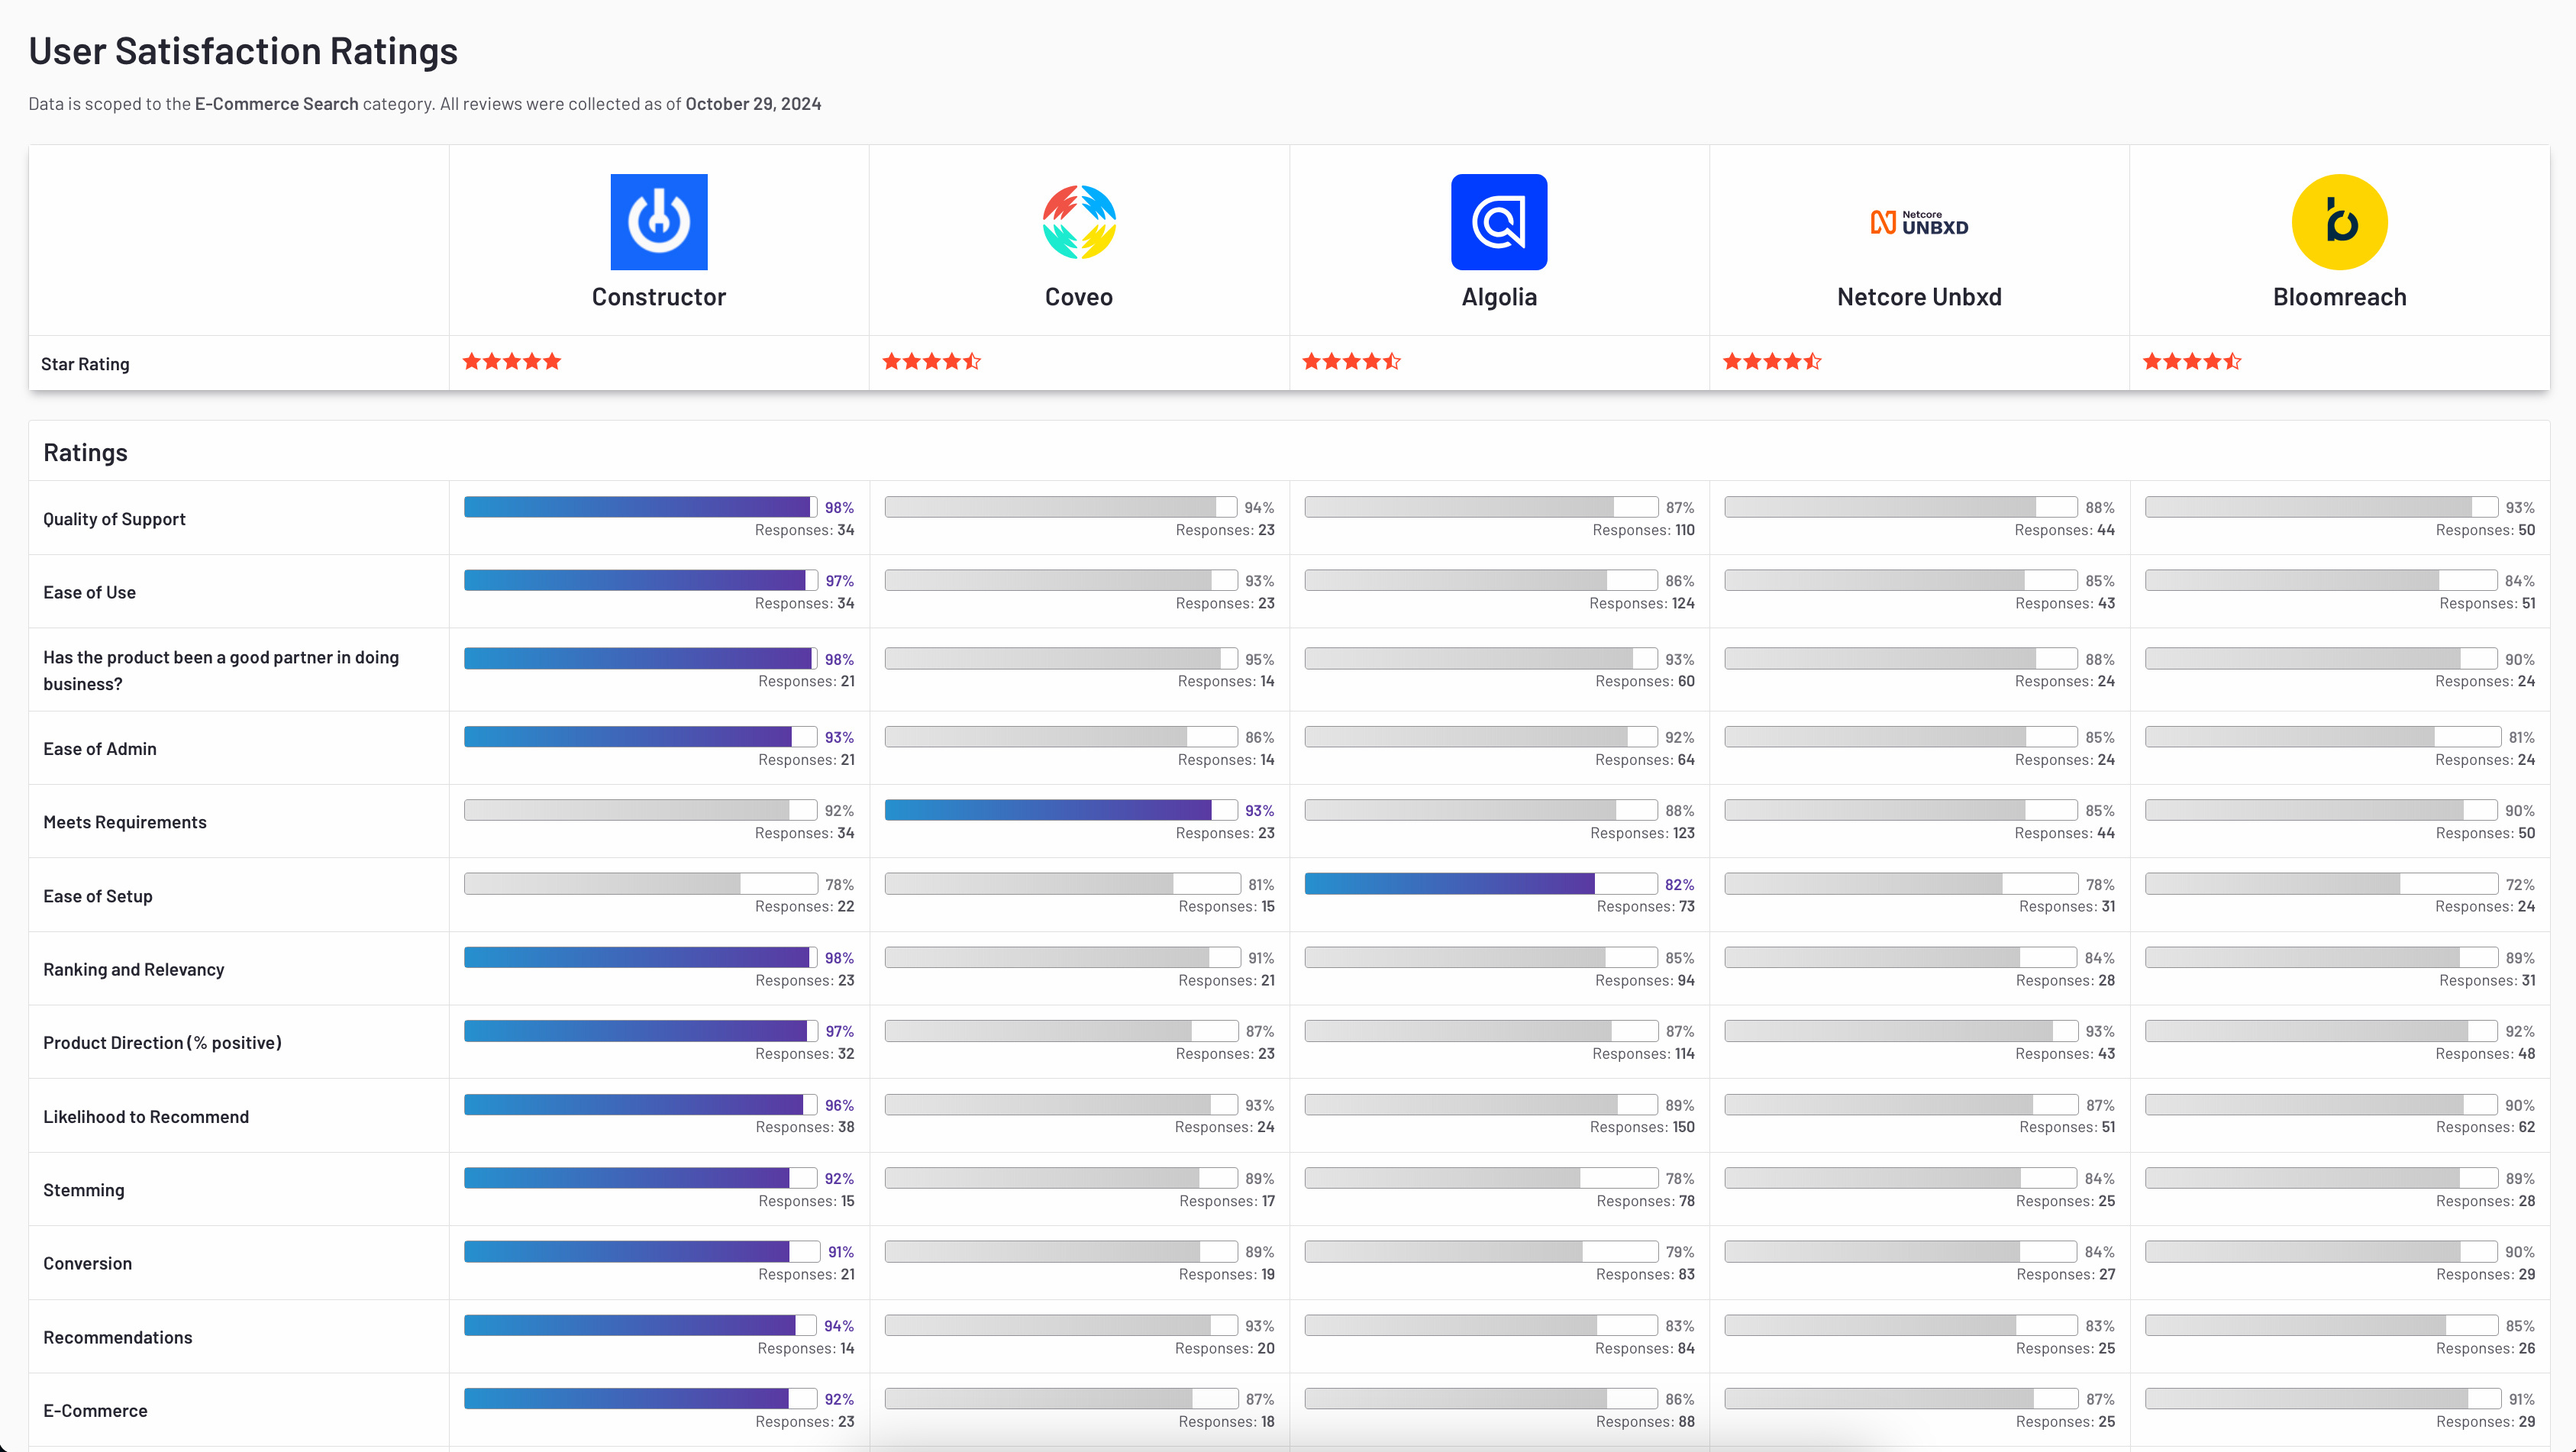The height and width of the screenshot is (1452, 2576).
Task: Click the Ratings section heading
Action: coord(85,453)
